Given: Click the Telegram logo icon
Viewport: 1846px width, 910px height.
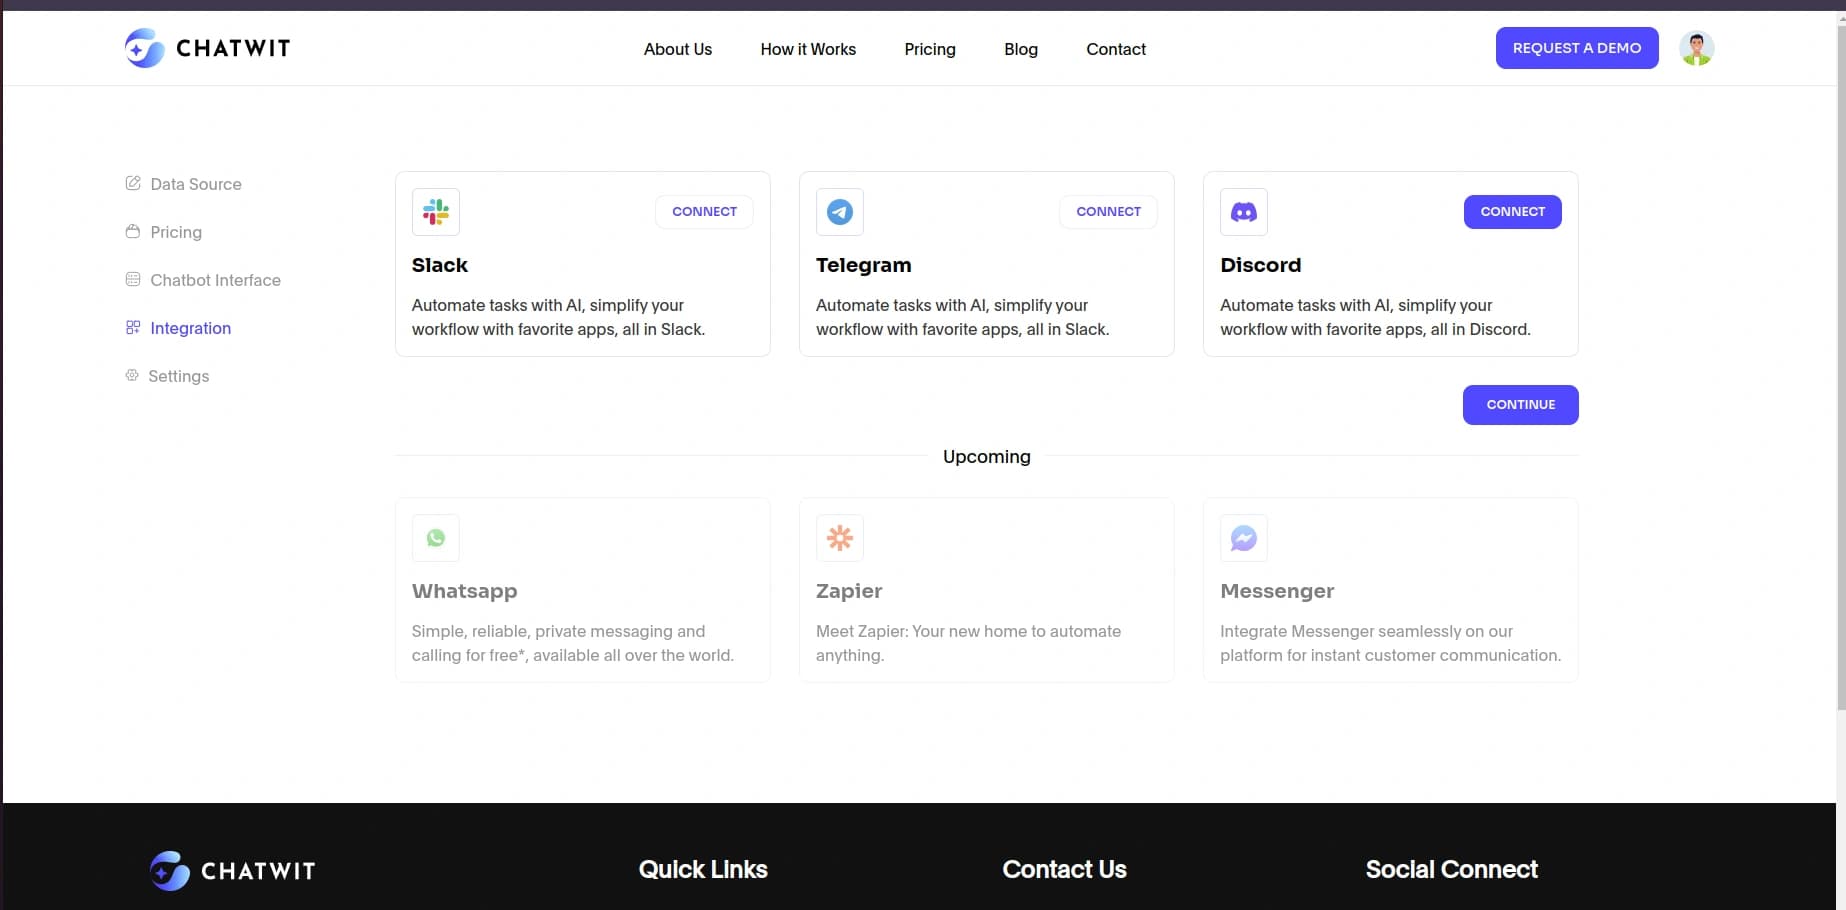Looking at the screenshot, I should click(840, 212).
